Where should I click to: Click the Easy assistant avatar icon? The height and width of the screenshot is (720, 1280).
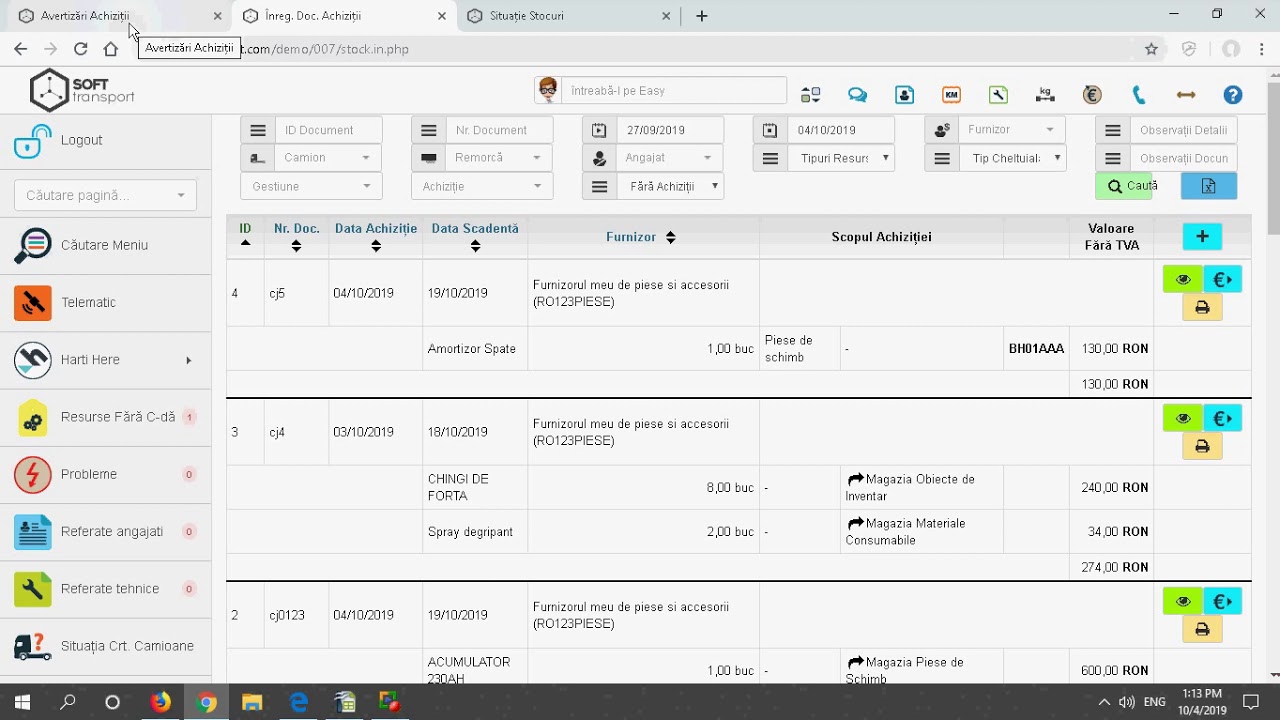point(548,90)
